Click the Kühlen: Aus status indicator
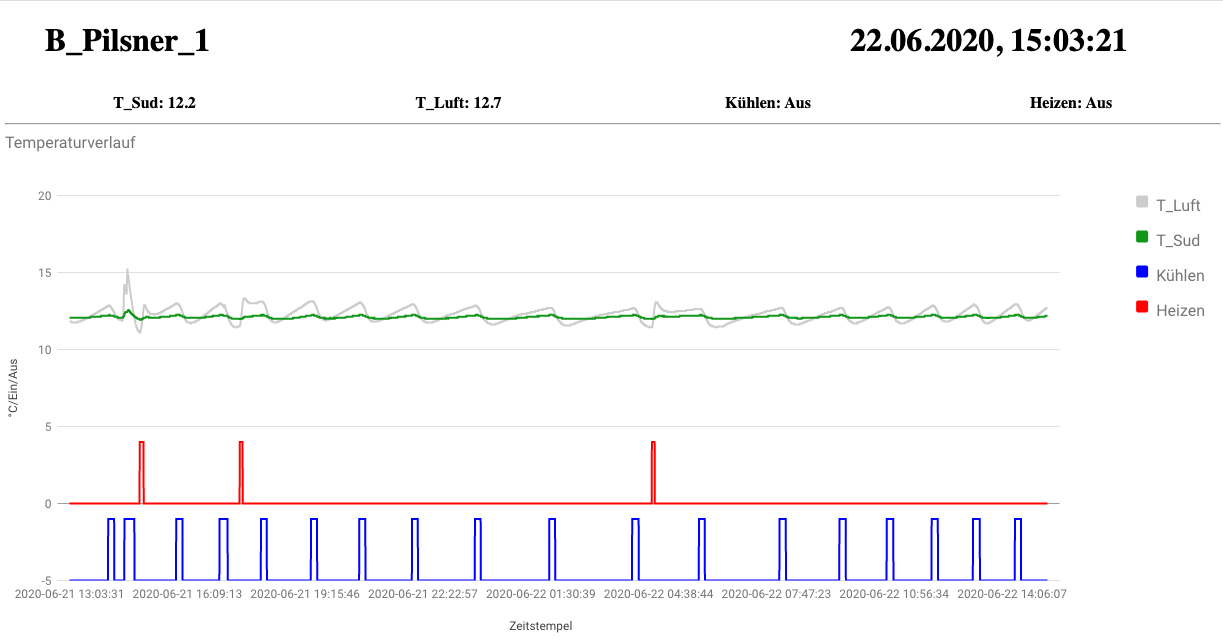 767,102
